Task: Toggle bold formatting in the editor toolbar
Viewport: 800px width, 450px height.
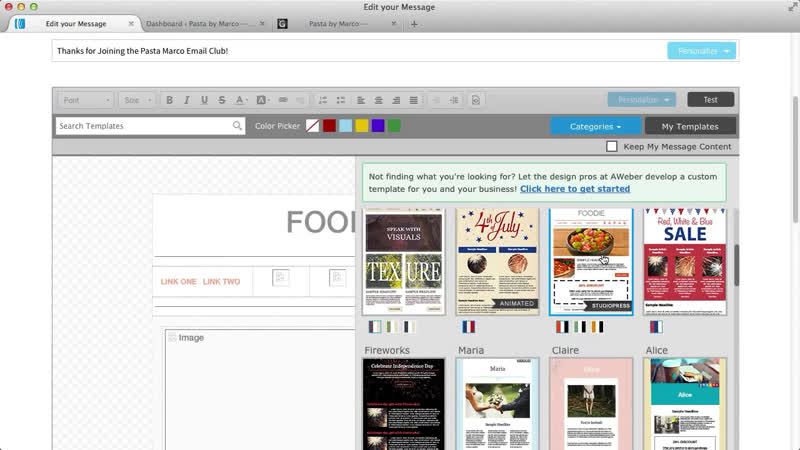Action: click(169, 100)
